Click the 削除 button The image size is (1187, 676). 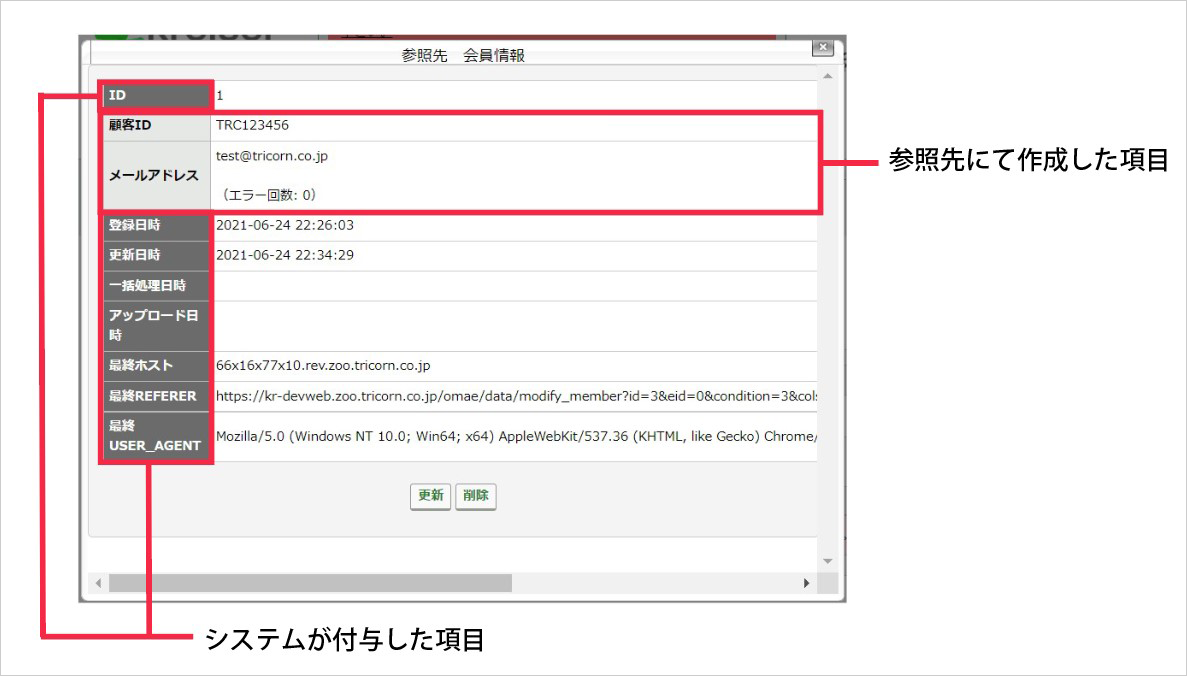[x=475, y=497]
